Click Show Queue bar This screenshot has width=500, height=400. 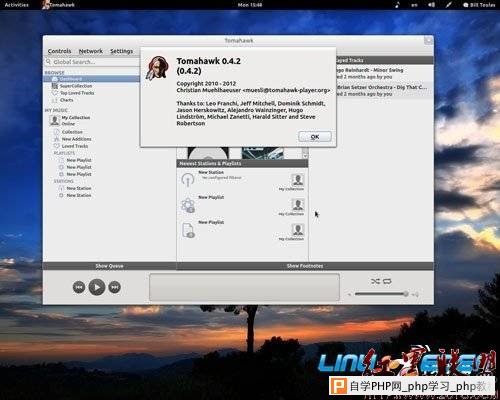pyautogui.click(x=109, y=266)
